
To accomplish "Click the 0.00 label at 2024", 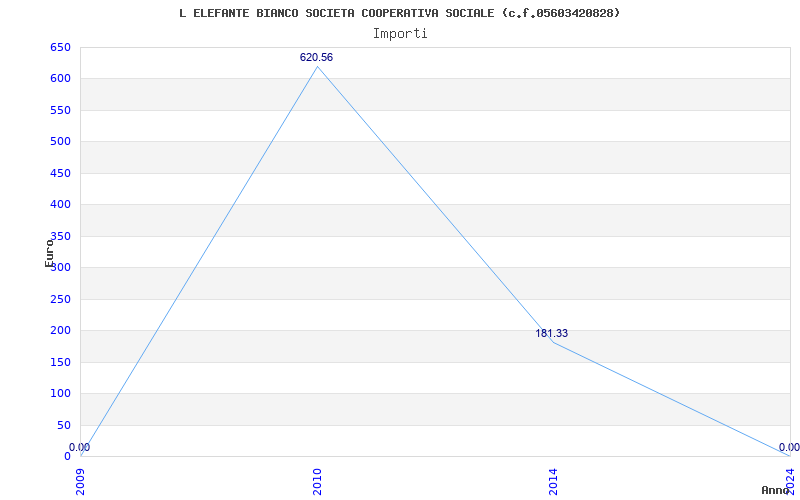I will [x=789, y=447].
